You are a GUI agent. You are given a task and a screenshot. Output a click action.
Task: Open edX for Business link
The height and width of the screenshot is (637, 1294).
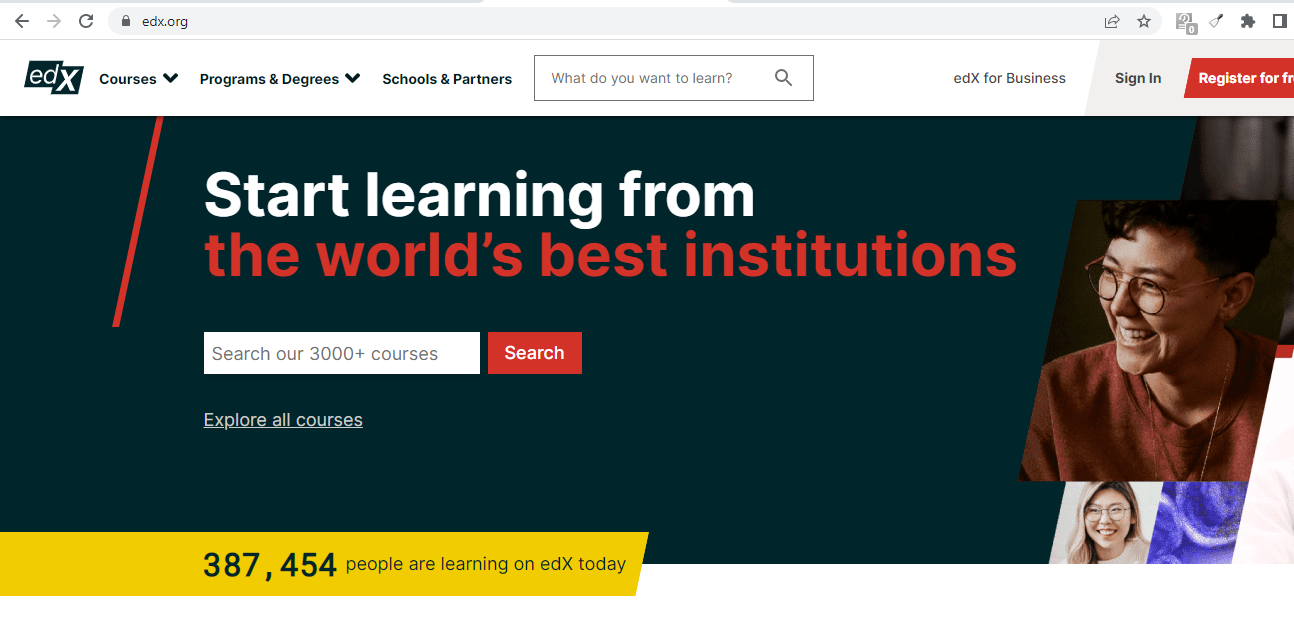point(1010,78)
